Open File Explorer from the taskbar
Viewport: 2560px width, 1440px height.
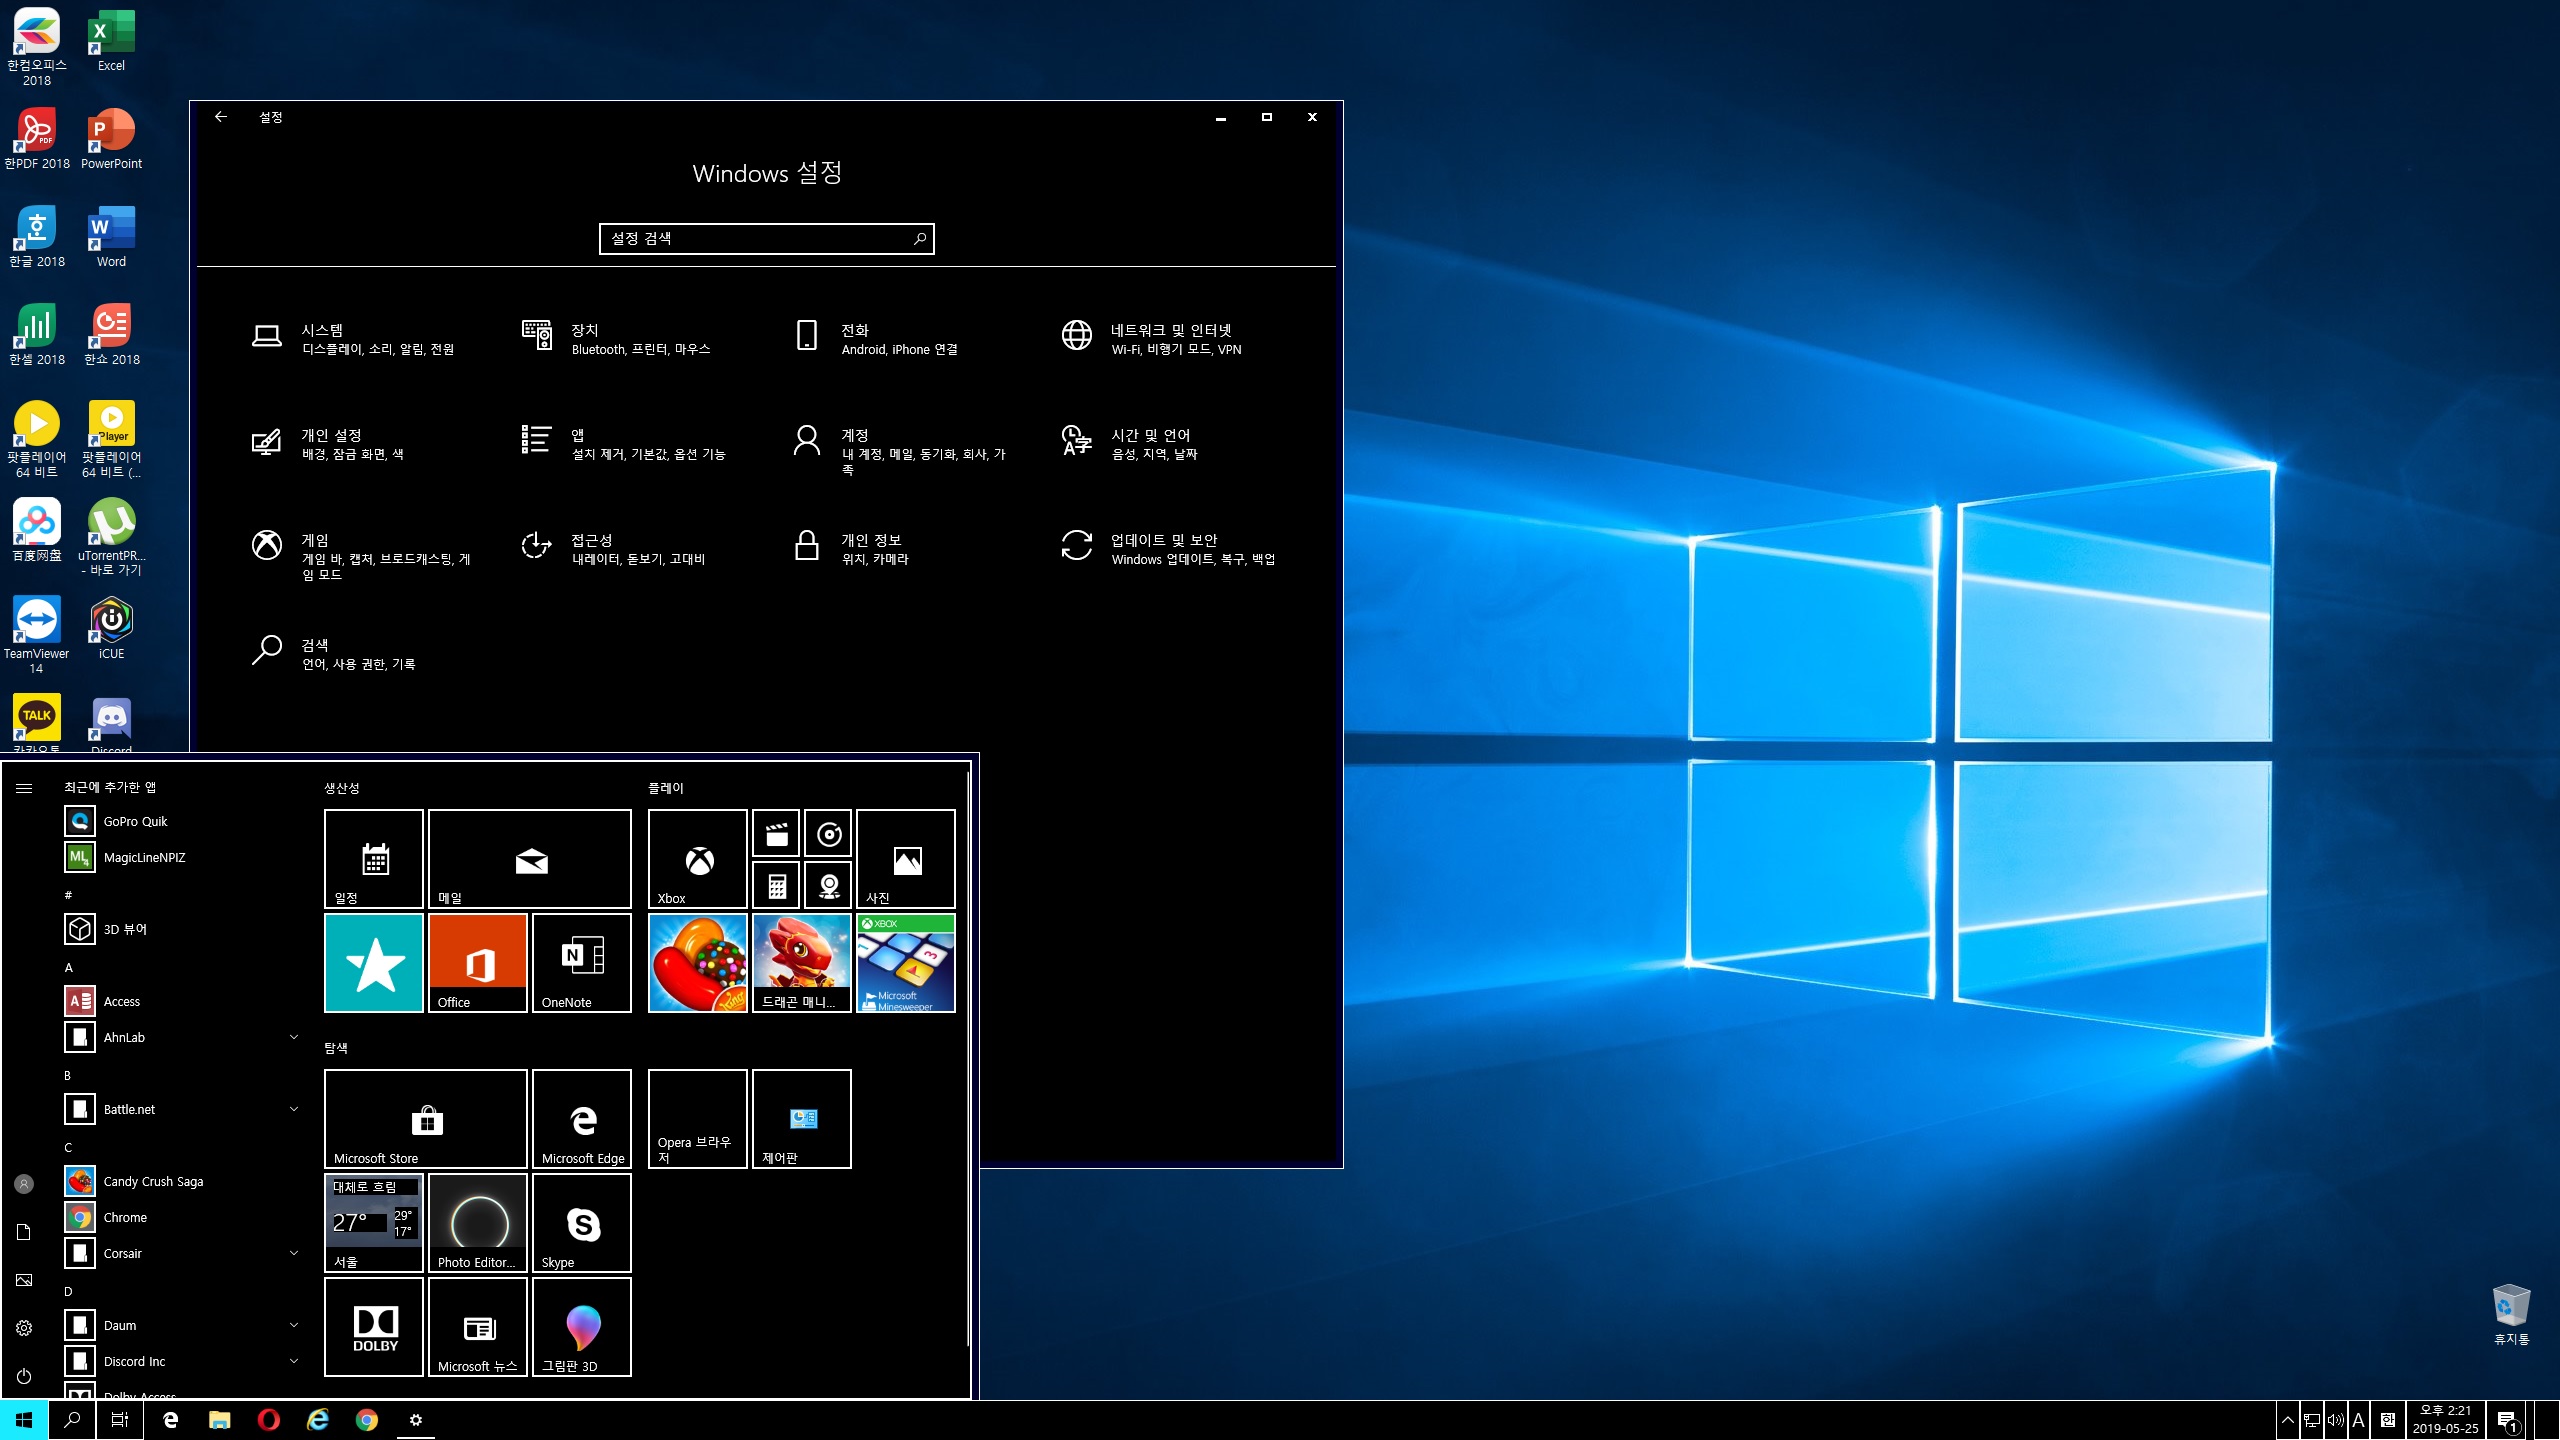(x=219, y=1420)
